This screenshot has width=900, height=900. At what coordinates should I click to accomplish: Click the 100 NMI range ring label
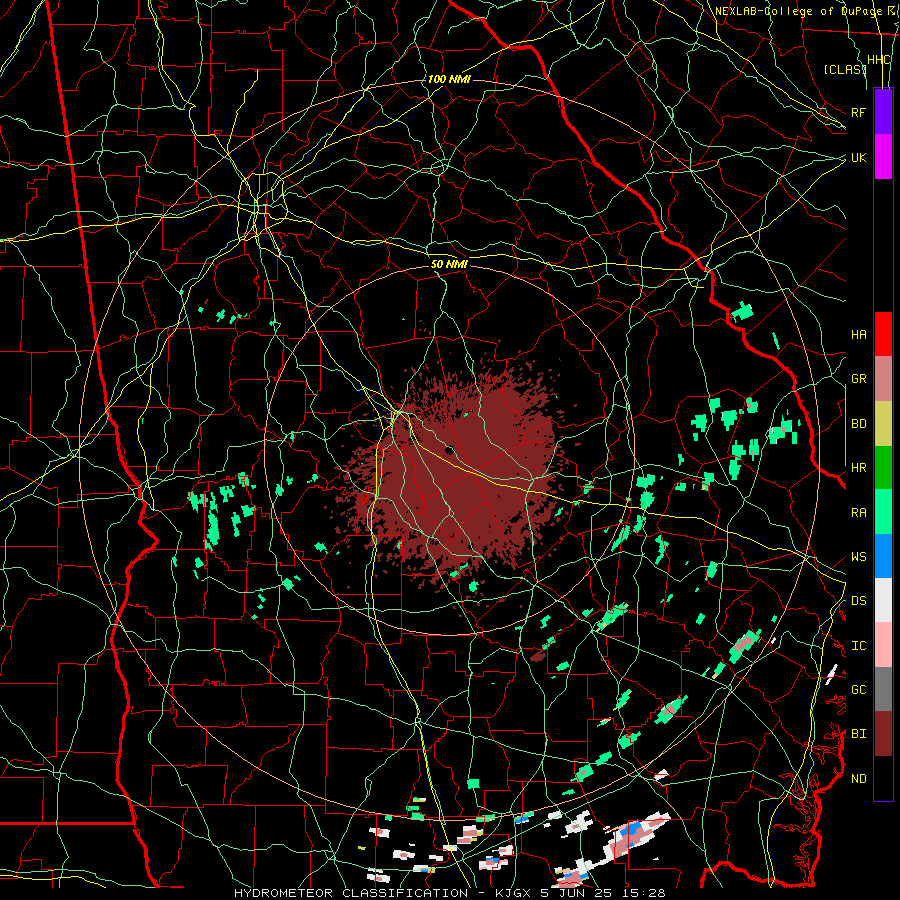(449, 79)
